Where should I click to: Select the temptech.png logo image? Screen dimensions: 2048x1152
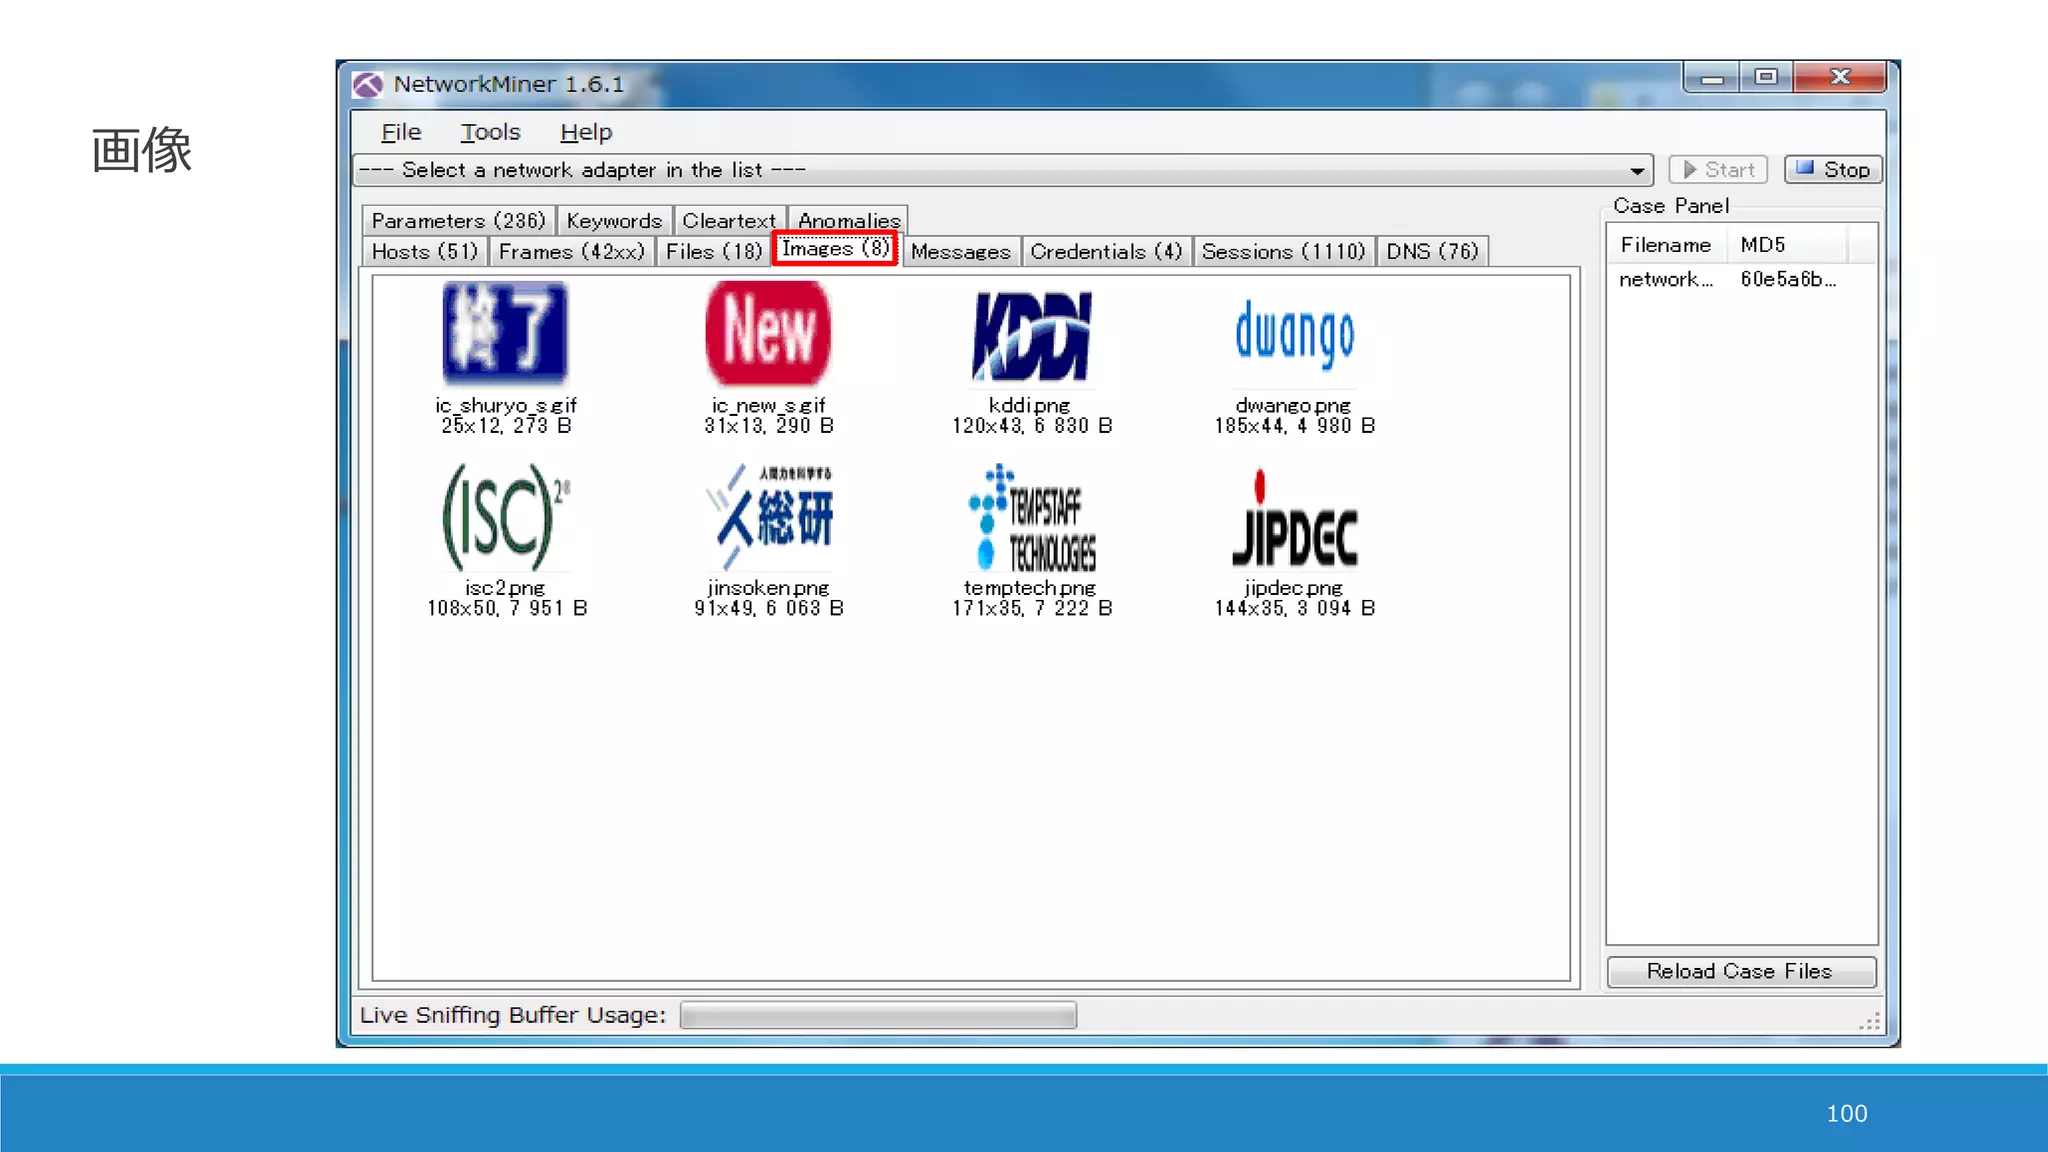[1031, 519]
